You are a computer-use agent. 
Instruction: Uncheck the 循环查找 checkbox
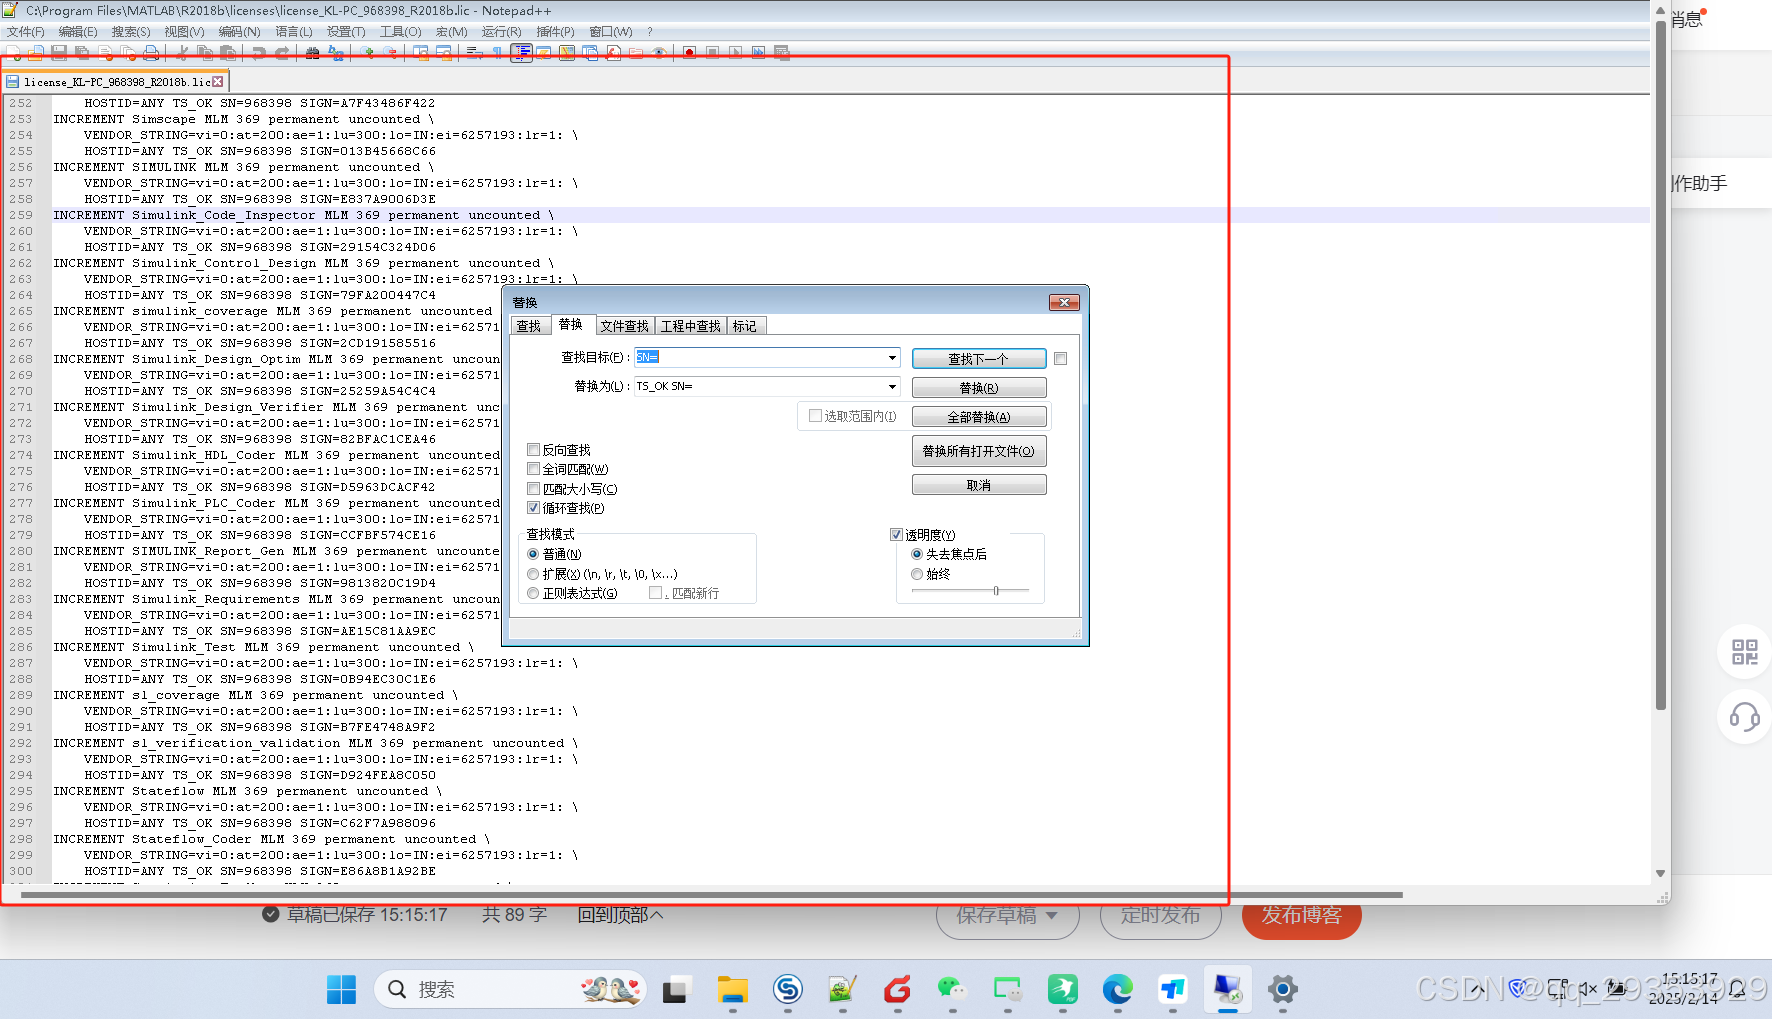click(x=534, y=507)
